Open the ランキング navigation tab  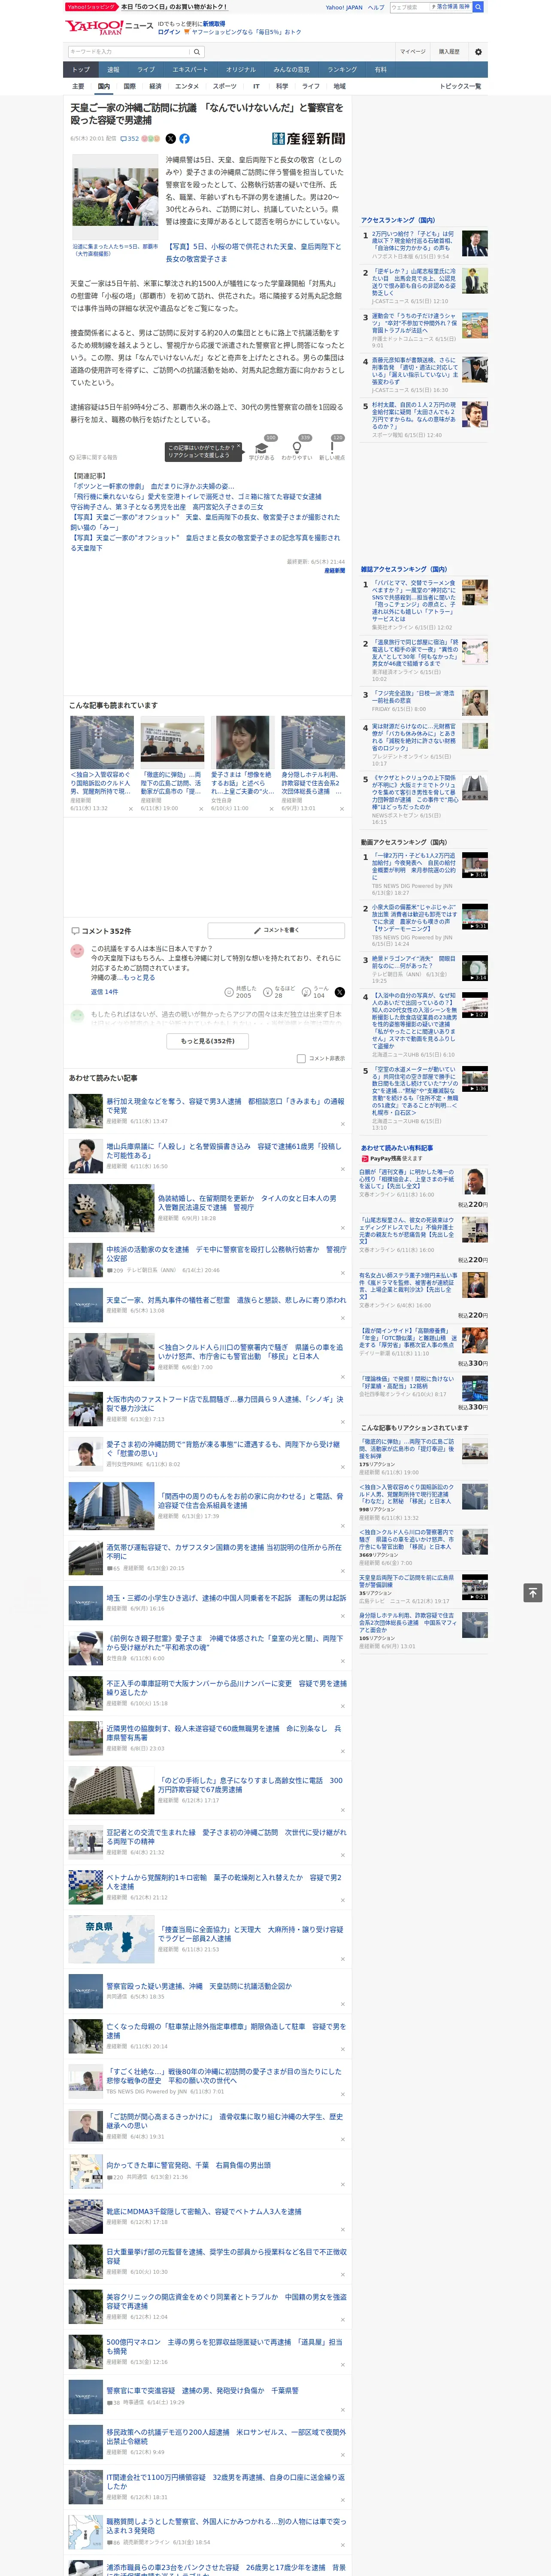[342, 70]
